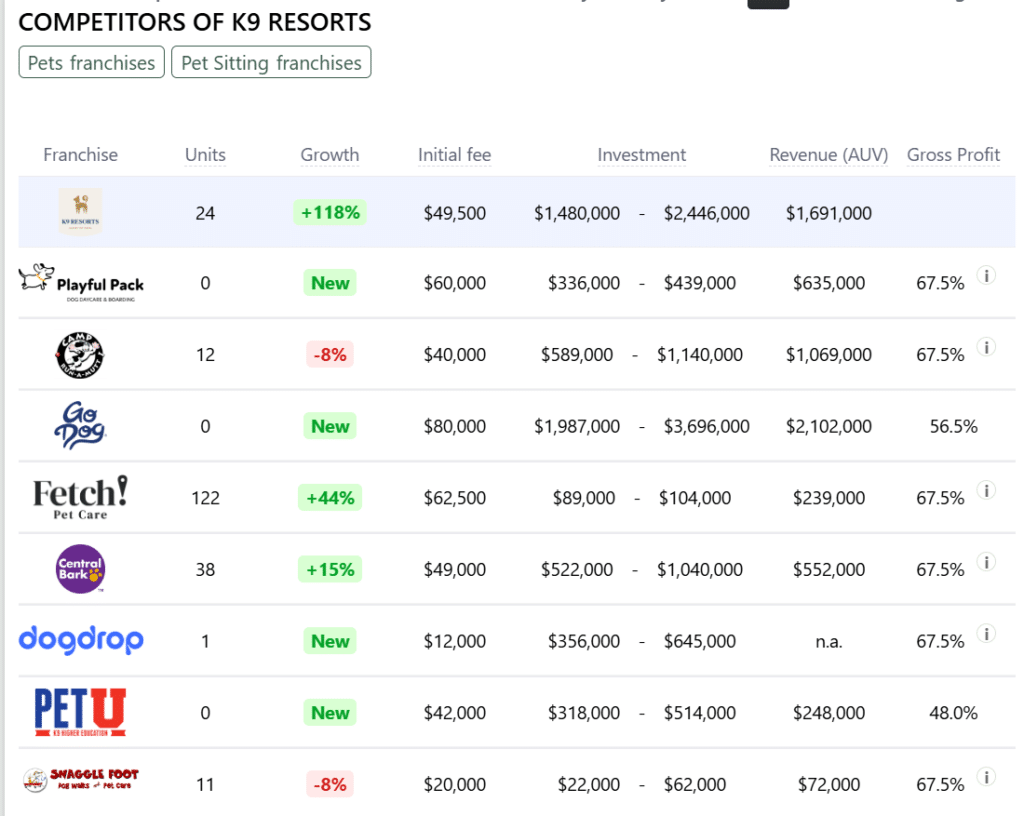The height and width of the screenshot is (816, 1024).
Task: Open the Central Bark logo
Action: (x=80, y=569)
